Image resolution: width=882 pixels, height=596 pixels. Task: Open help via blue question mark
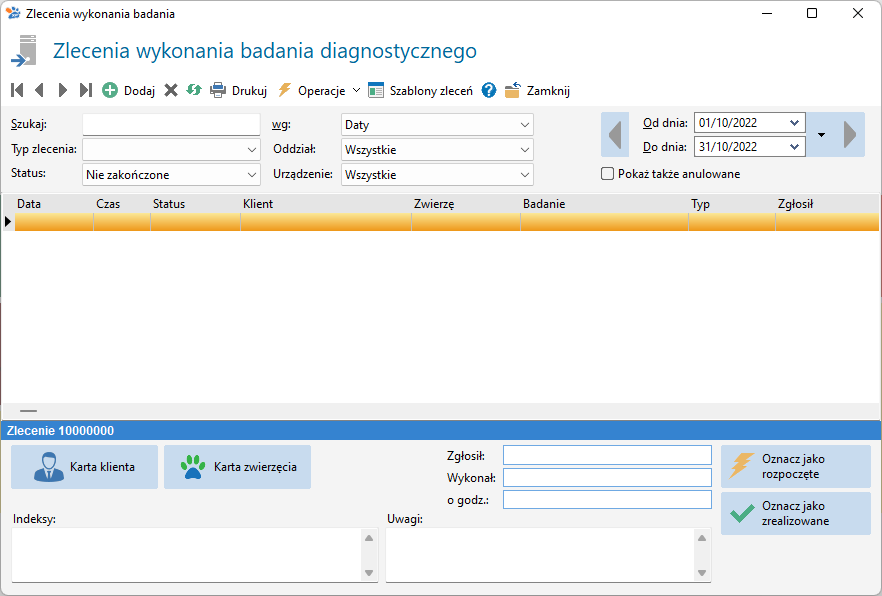(x=489, y=90)
